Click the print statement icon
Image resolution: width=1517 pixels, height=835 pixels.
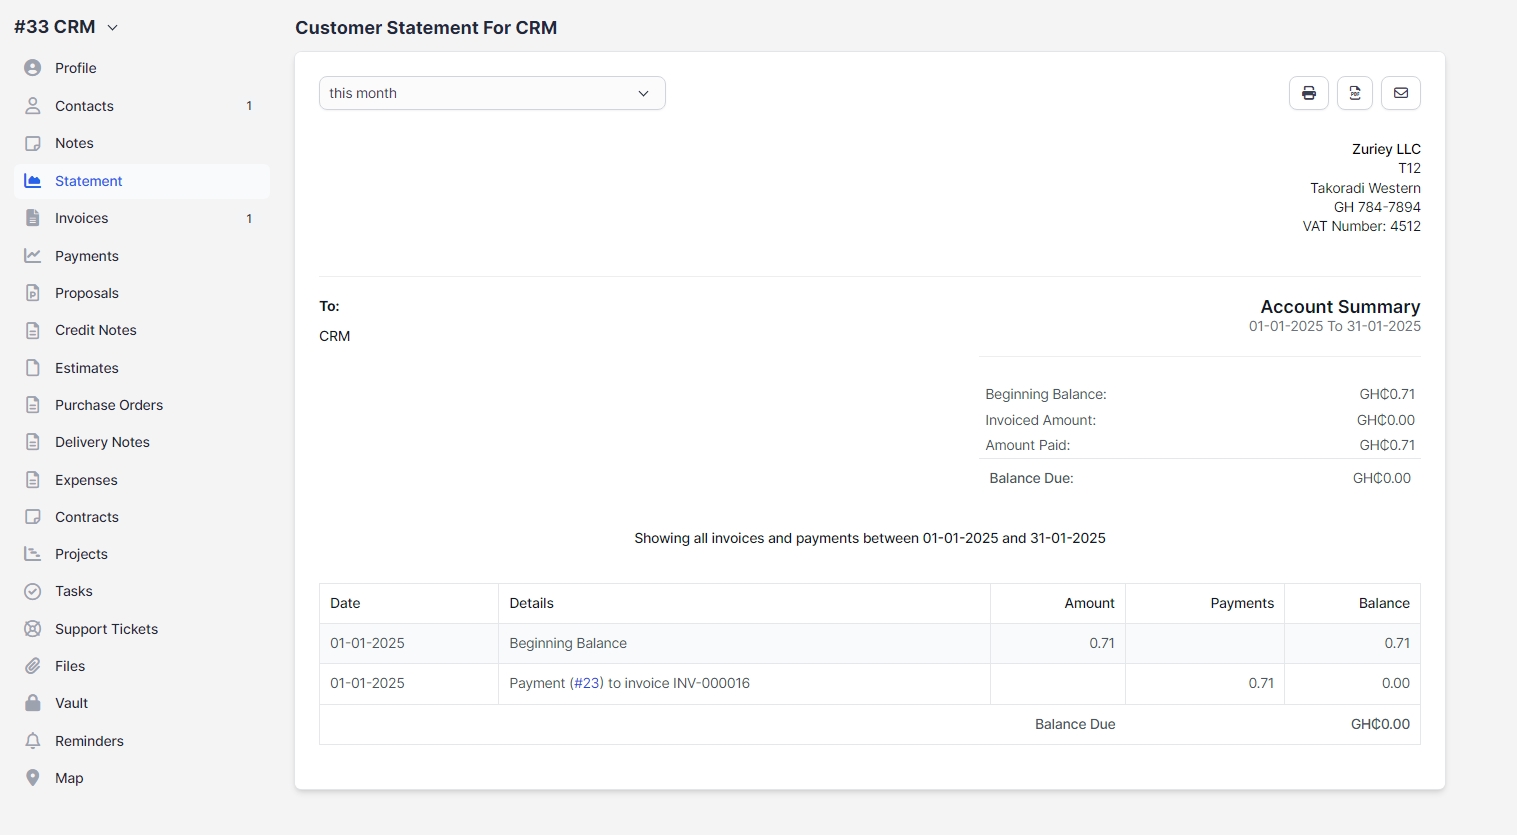pyautogui.click(x=1308, y=93)
